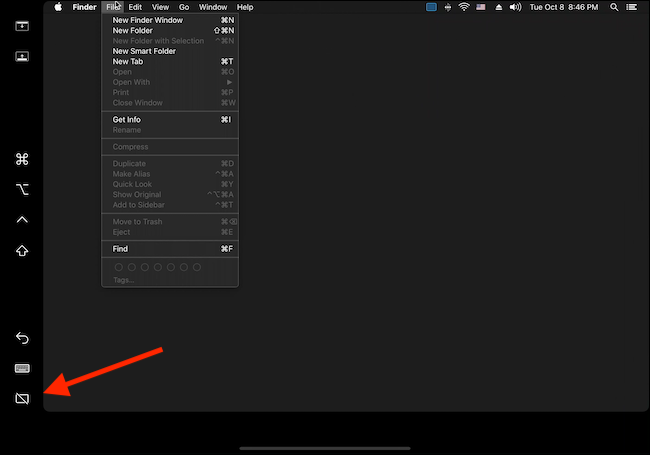Click the dimmed Print menu item
650x455 pixels.
170,92
